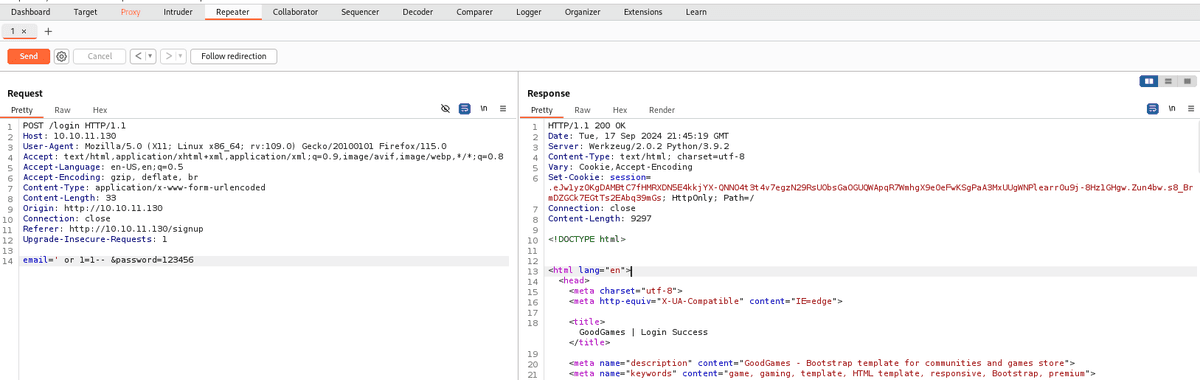Open the history dropdown next to back arrow
Viewport: 1200px width, 380px height.
(149, 56)
